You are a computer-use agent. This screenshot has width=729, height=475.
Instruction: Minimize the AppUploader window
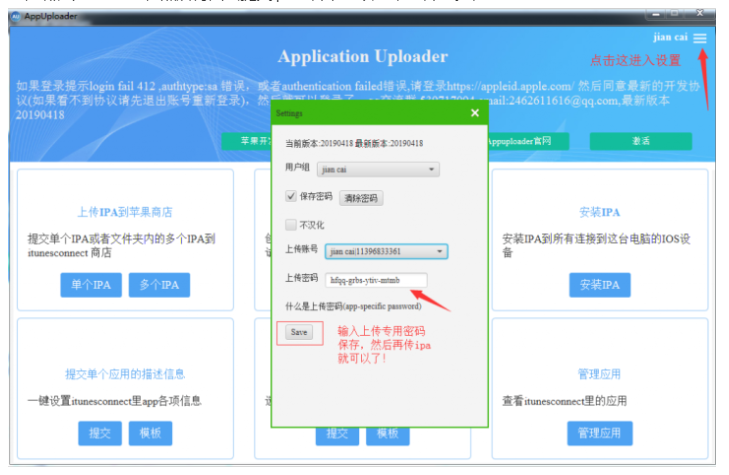tap(656, 14)
